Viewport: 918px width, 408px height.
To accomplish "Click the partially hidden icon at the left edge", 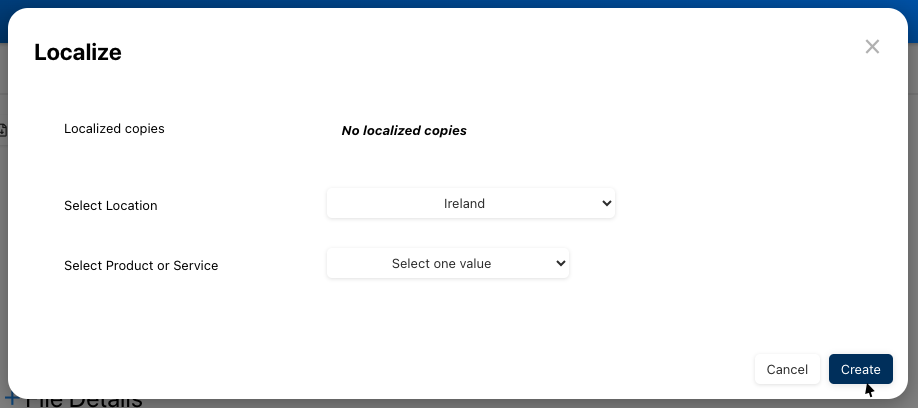I will [x=3, y=130].
